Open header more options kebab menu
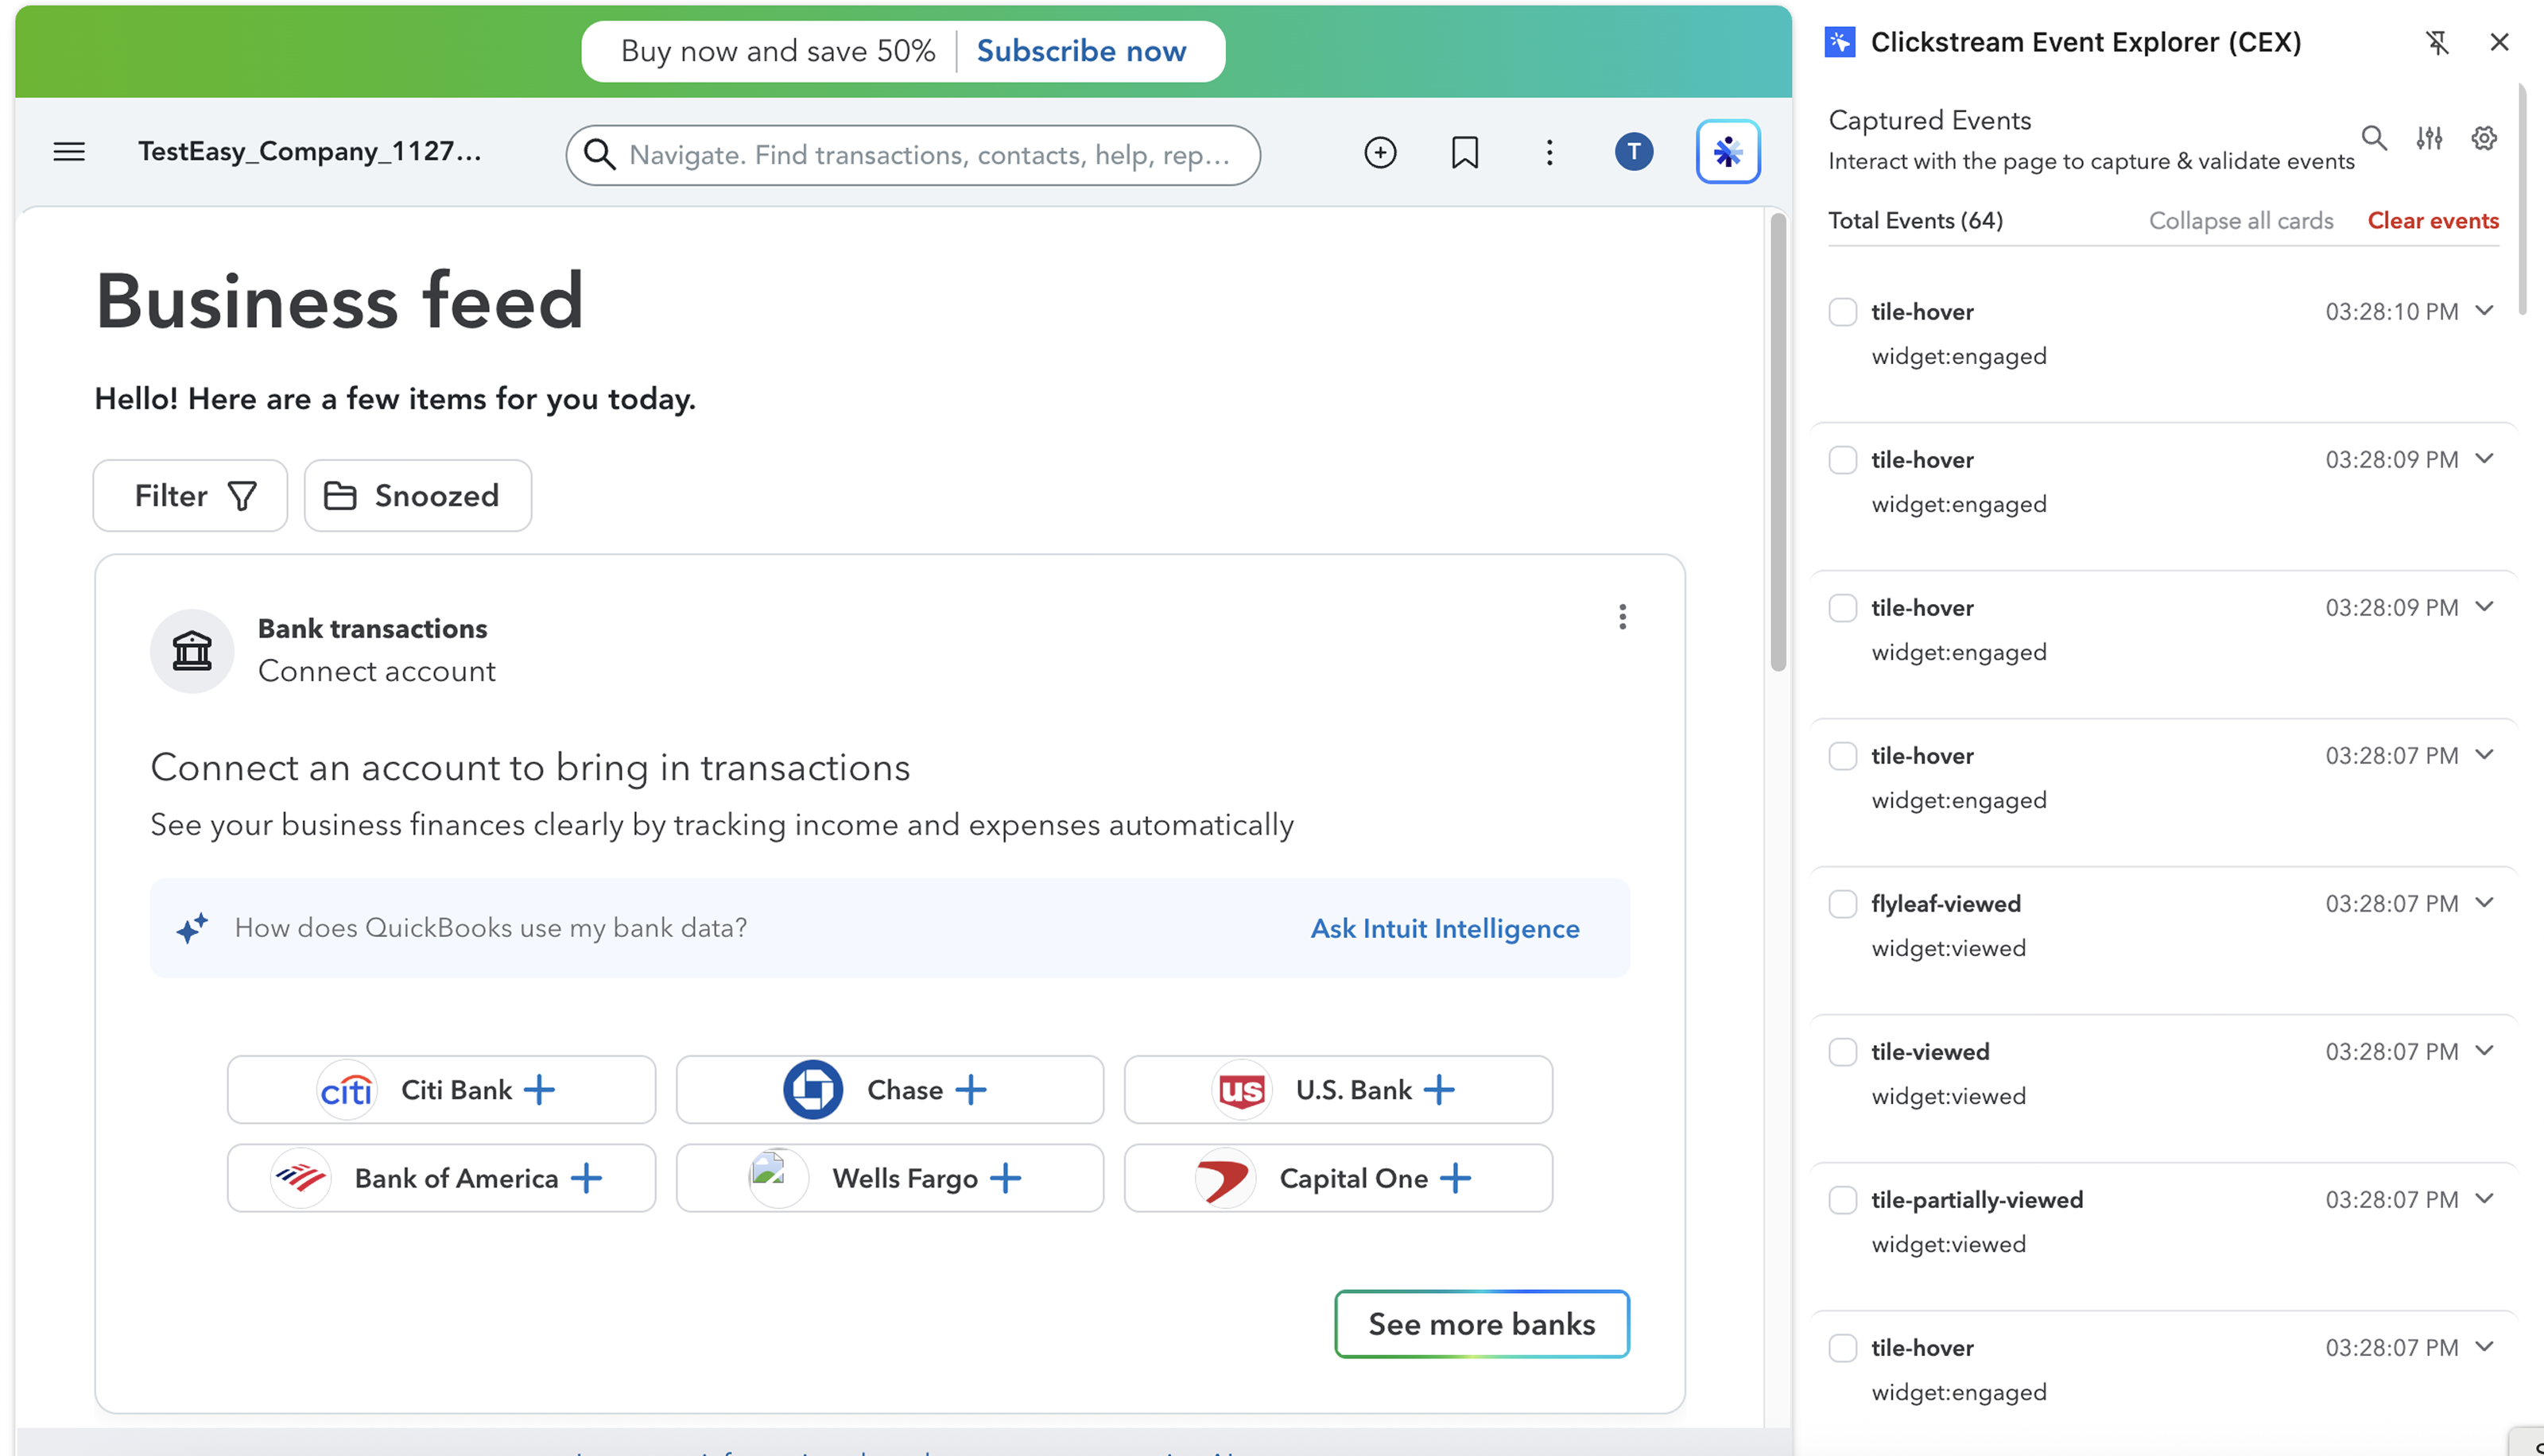 coord(1549,152)
